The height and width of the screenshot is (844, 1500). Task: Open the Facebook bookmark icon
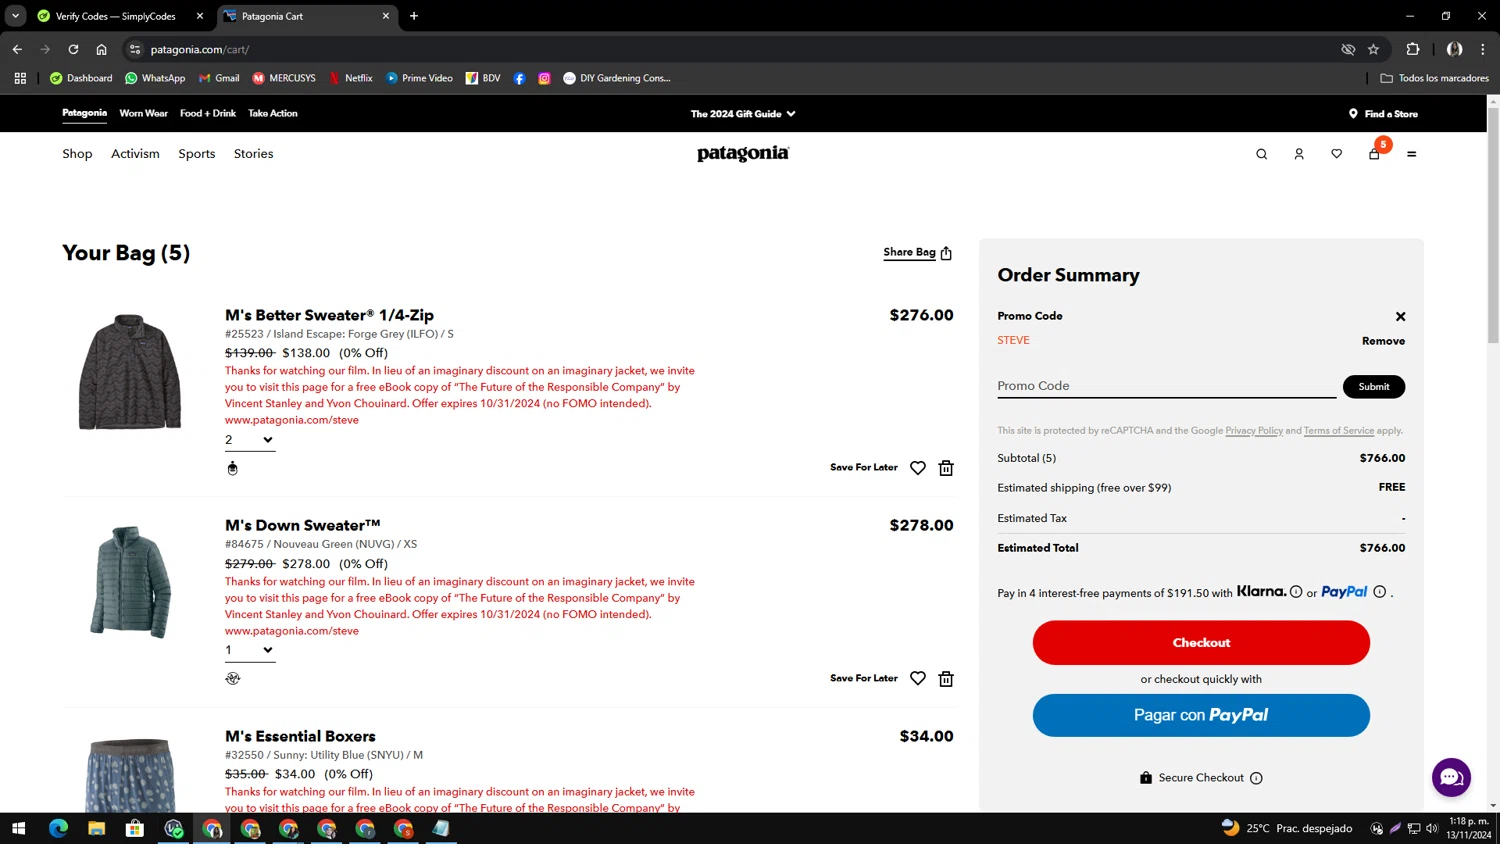click(519, 78)
